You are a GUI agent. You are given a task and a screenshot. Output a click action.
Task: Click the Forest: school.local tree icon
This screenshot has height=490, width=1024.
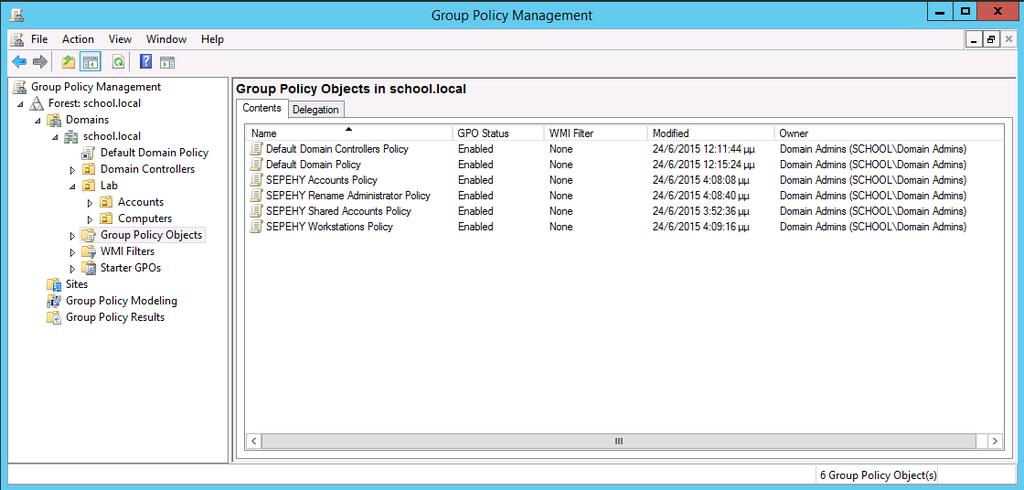click(37, 103)
